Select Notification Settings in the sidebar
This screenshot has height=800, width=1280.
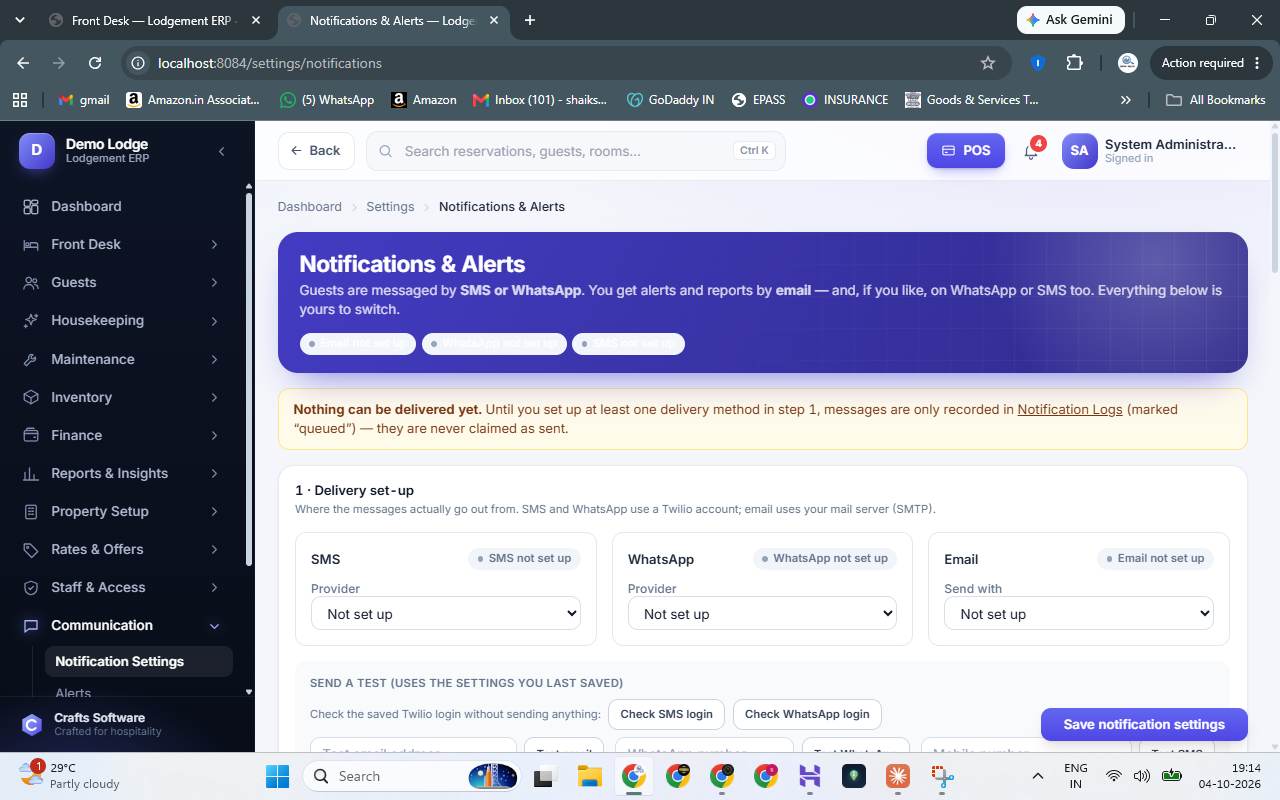(x=138, y=661)
